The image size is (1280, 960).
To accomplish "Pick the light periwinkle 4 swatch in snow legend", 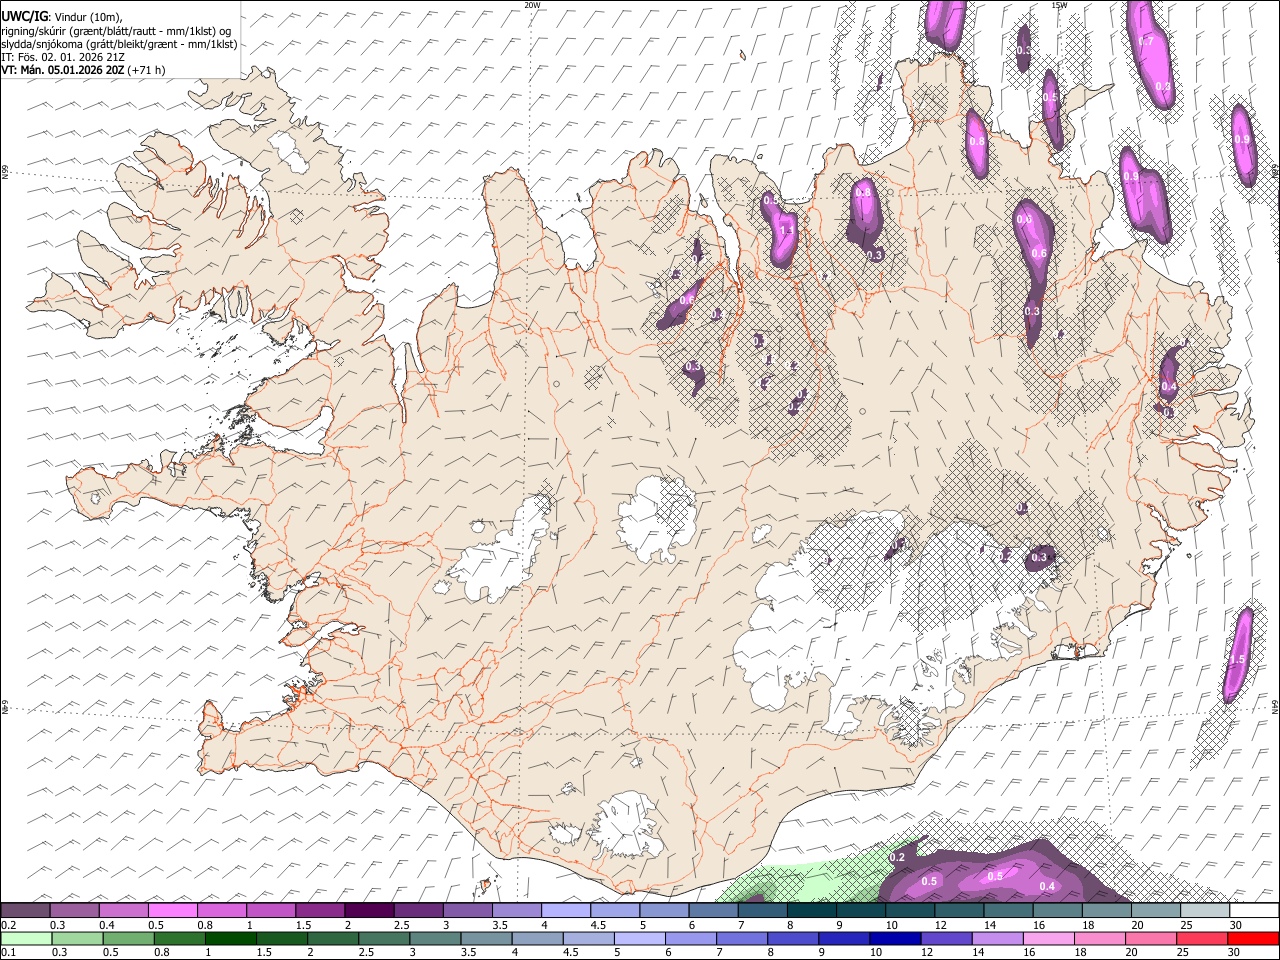I will (566, 910).
